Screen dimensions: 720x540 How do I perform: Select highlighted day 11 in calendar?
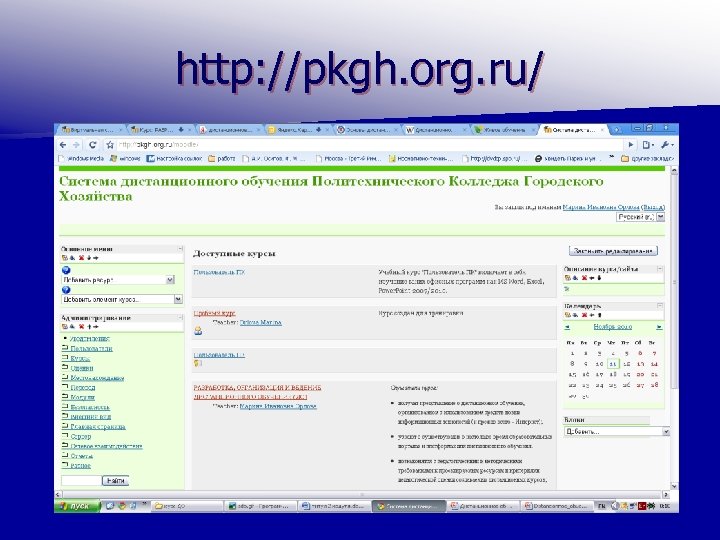(613, 364)
